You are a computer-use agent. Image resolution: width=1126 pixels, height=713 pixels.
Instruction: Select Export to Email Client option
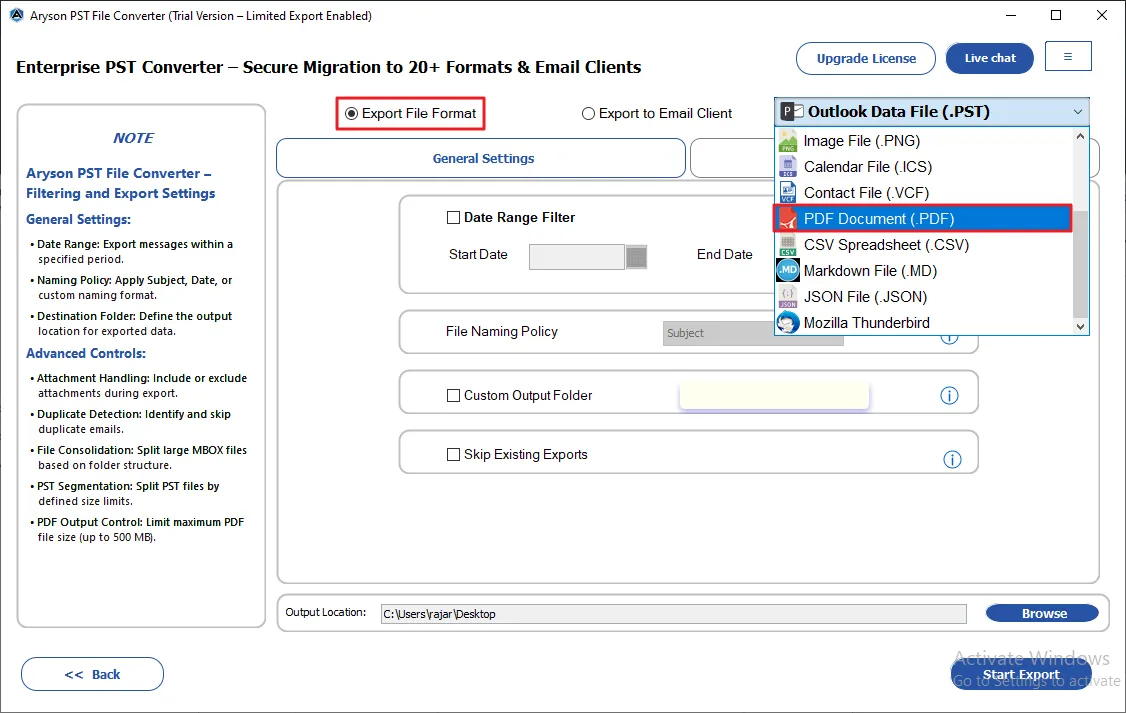coord(657,113)
